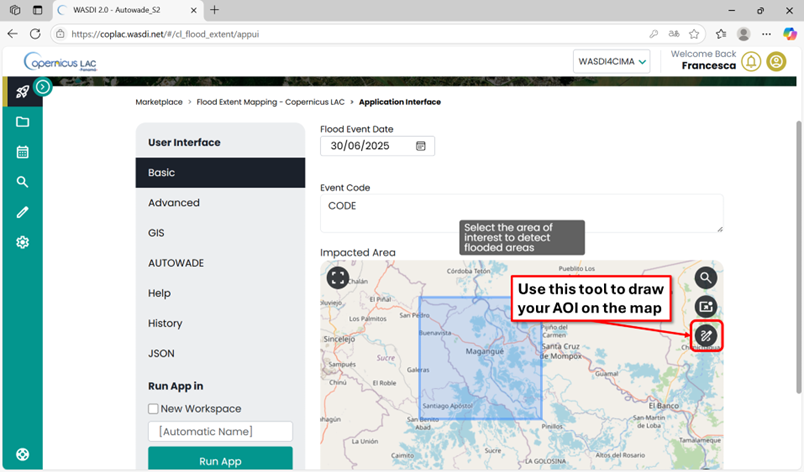The image size is (804, 472).
Task: Open the Settings gear icon in sidebar
Action: [22, 242]
